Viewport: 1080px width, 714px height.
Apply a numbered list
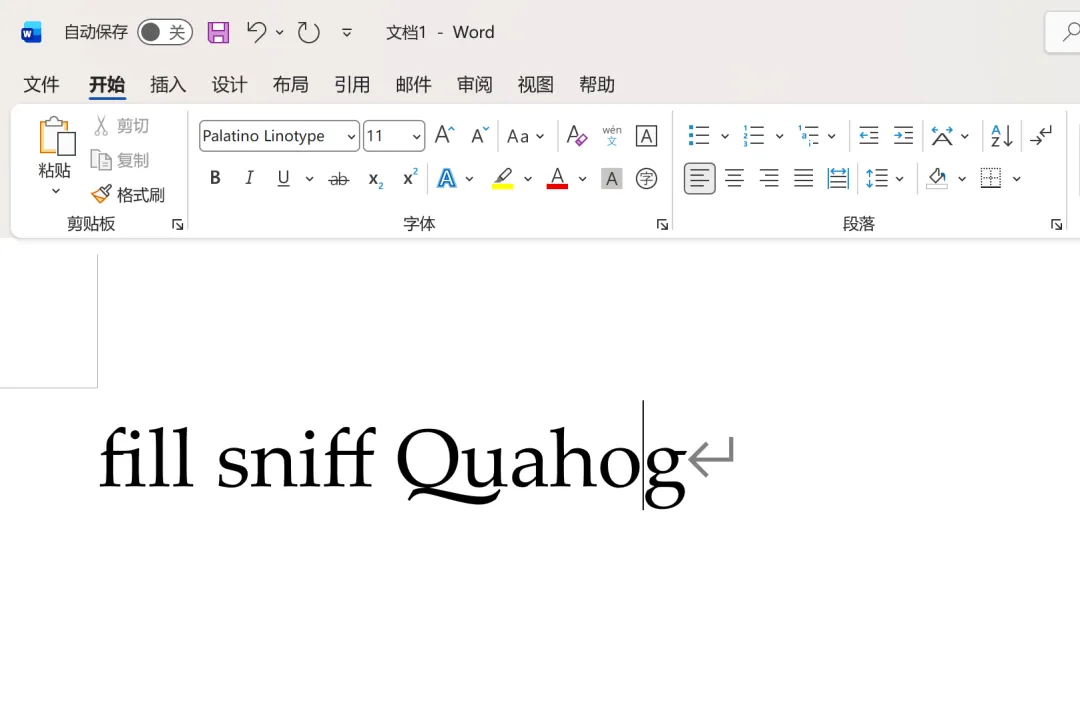coord(754,136)
